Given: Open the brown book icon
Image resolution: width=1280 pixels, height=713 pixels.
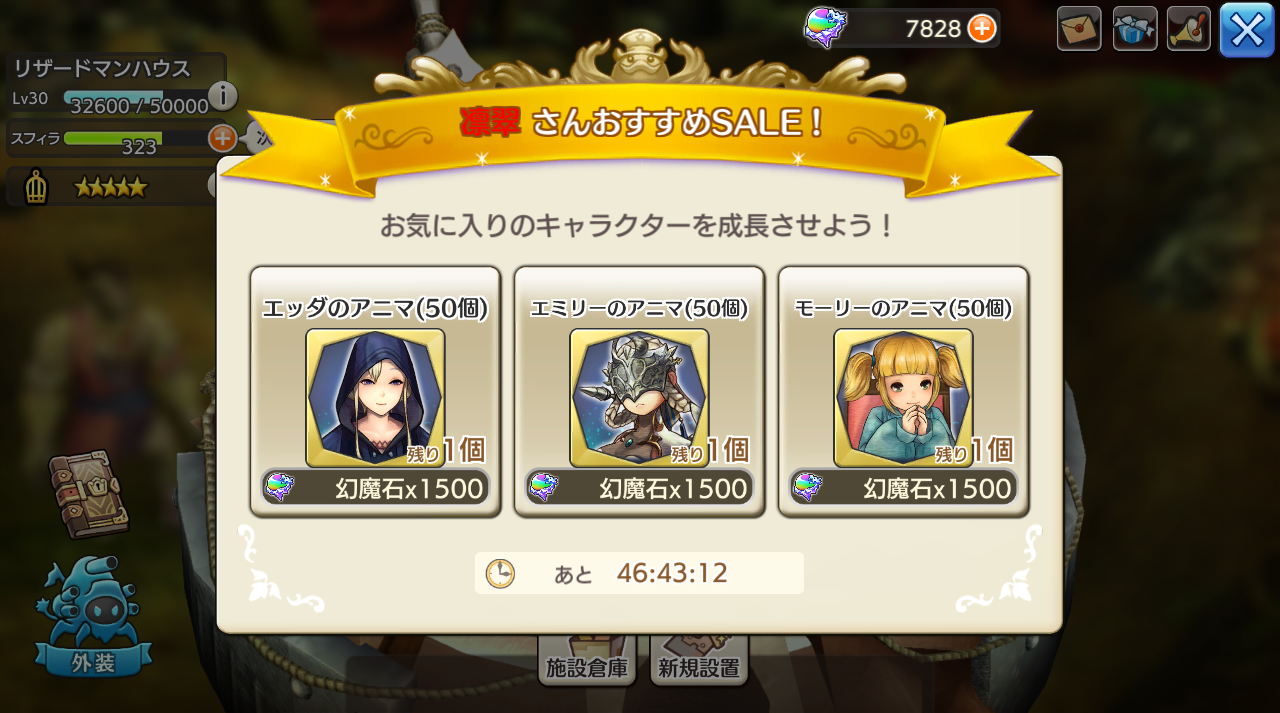Looking at the screenshot, I should [x=89, y=493].
